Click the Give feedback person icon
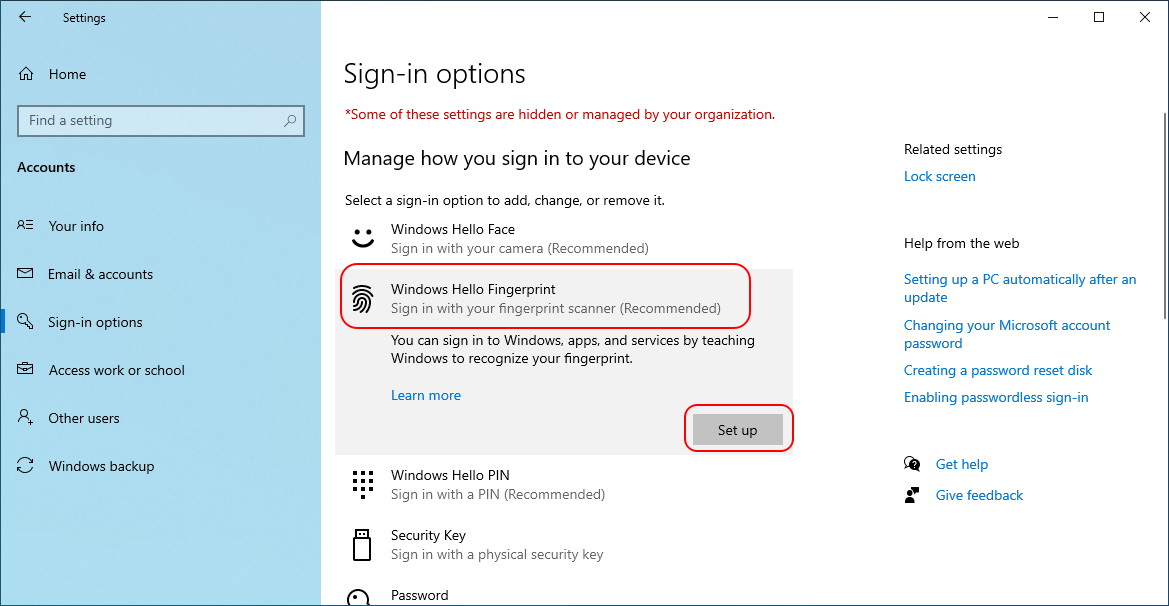 tap(912, 495)
